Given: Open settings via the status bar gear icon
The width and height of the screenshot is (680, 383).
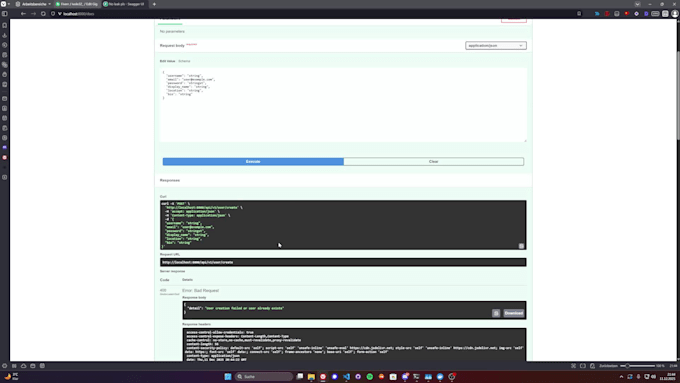Looking at the screenshot, I should (5, 366).
